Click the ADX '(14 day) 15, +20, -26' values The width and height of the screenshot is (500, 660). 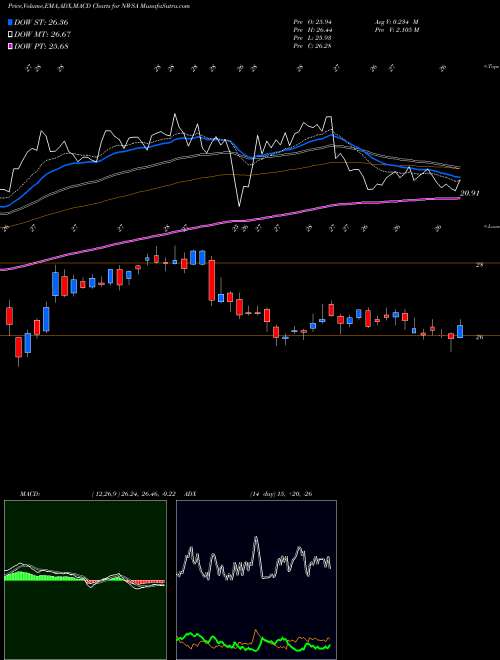click(x=281, y=493)
